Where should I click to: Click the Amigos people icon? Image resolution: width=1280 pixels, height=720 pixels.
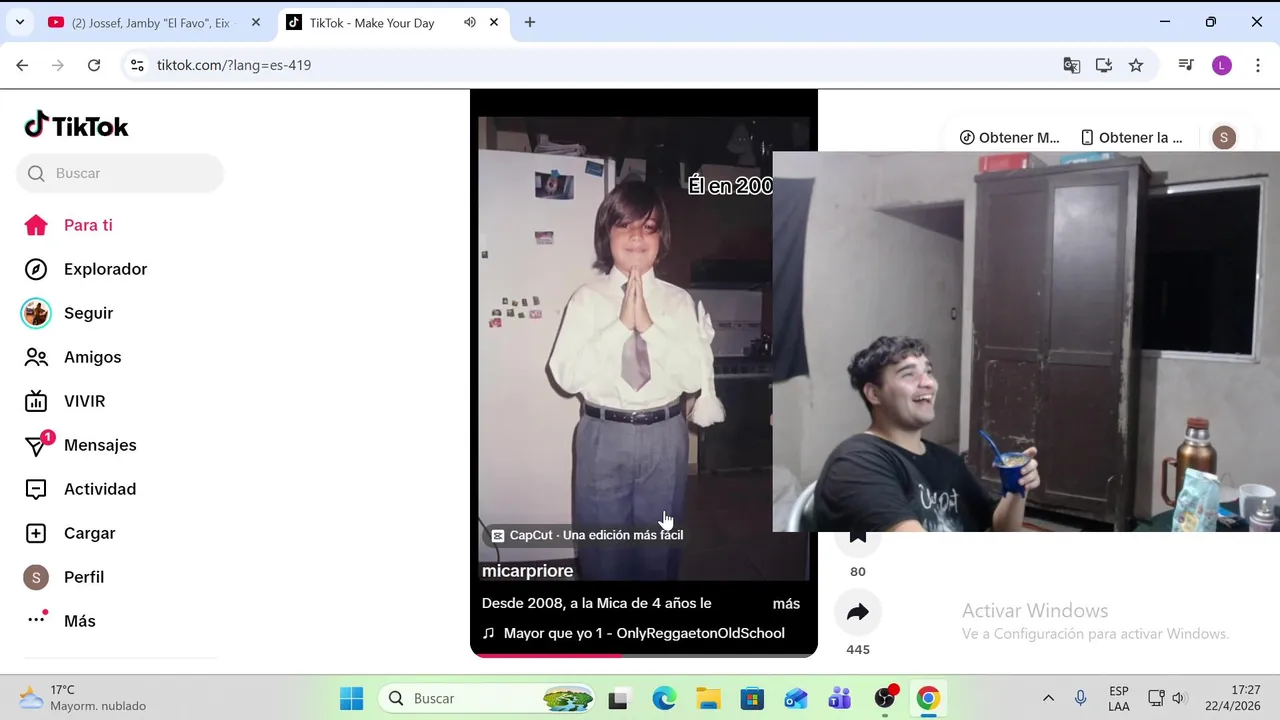(36, 357)
